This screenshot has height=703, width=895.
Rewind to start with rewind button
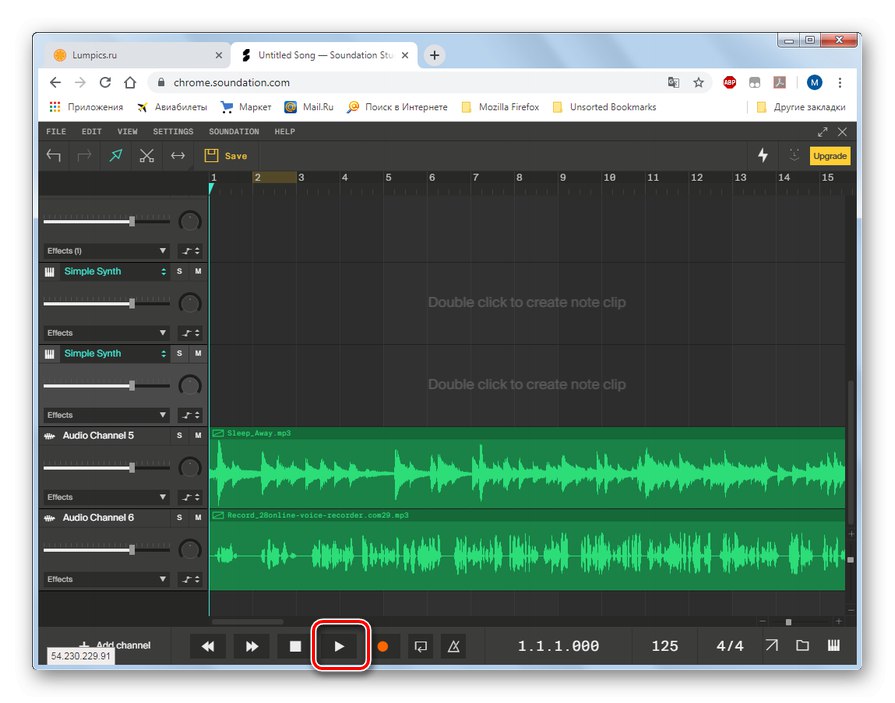click(208, 647)
